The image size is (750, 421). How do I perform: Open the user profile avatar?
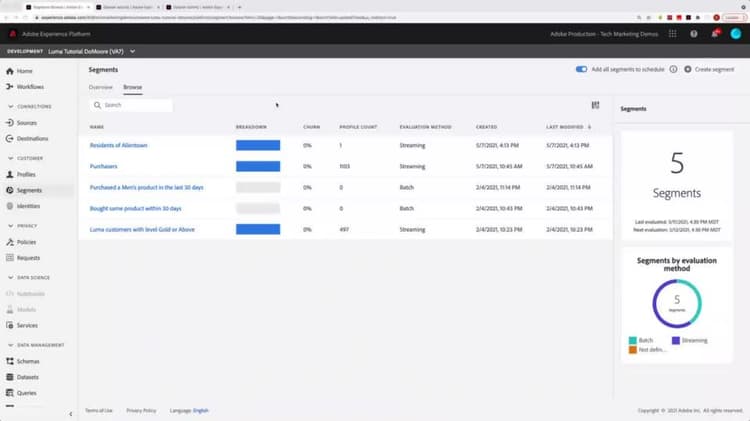736,33
